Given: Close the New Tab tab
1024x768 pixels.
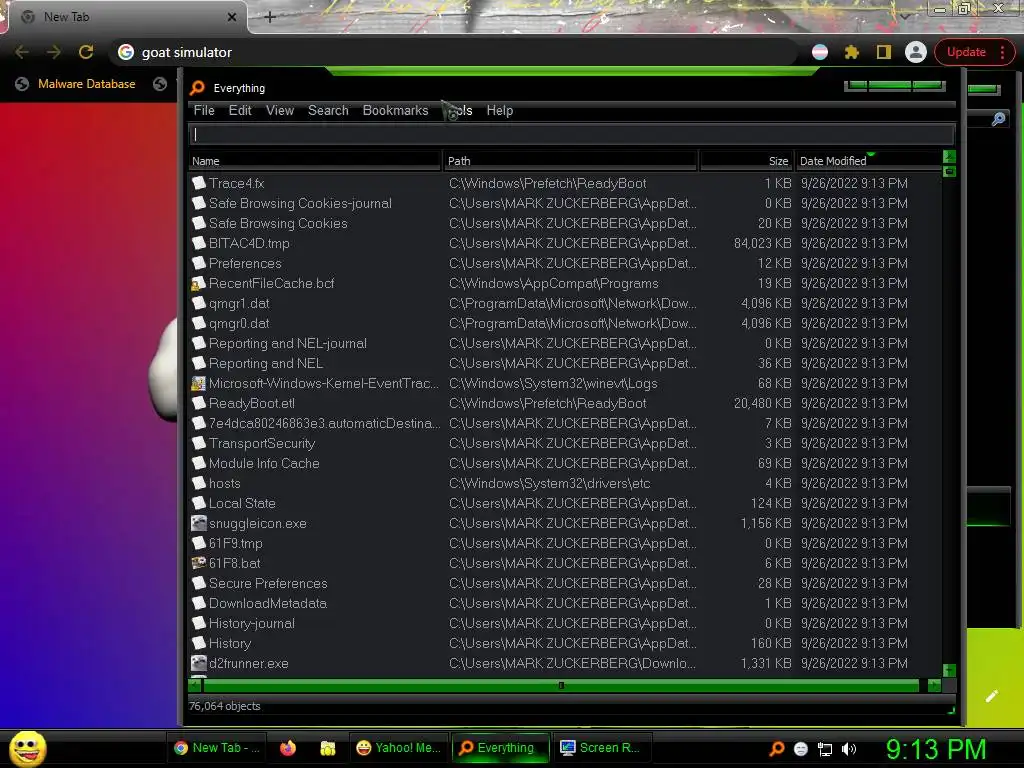Looking at the screenshot, I should click(x=232, y=17).
